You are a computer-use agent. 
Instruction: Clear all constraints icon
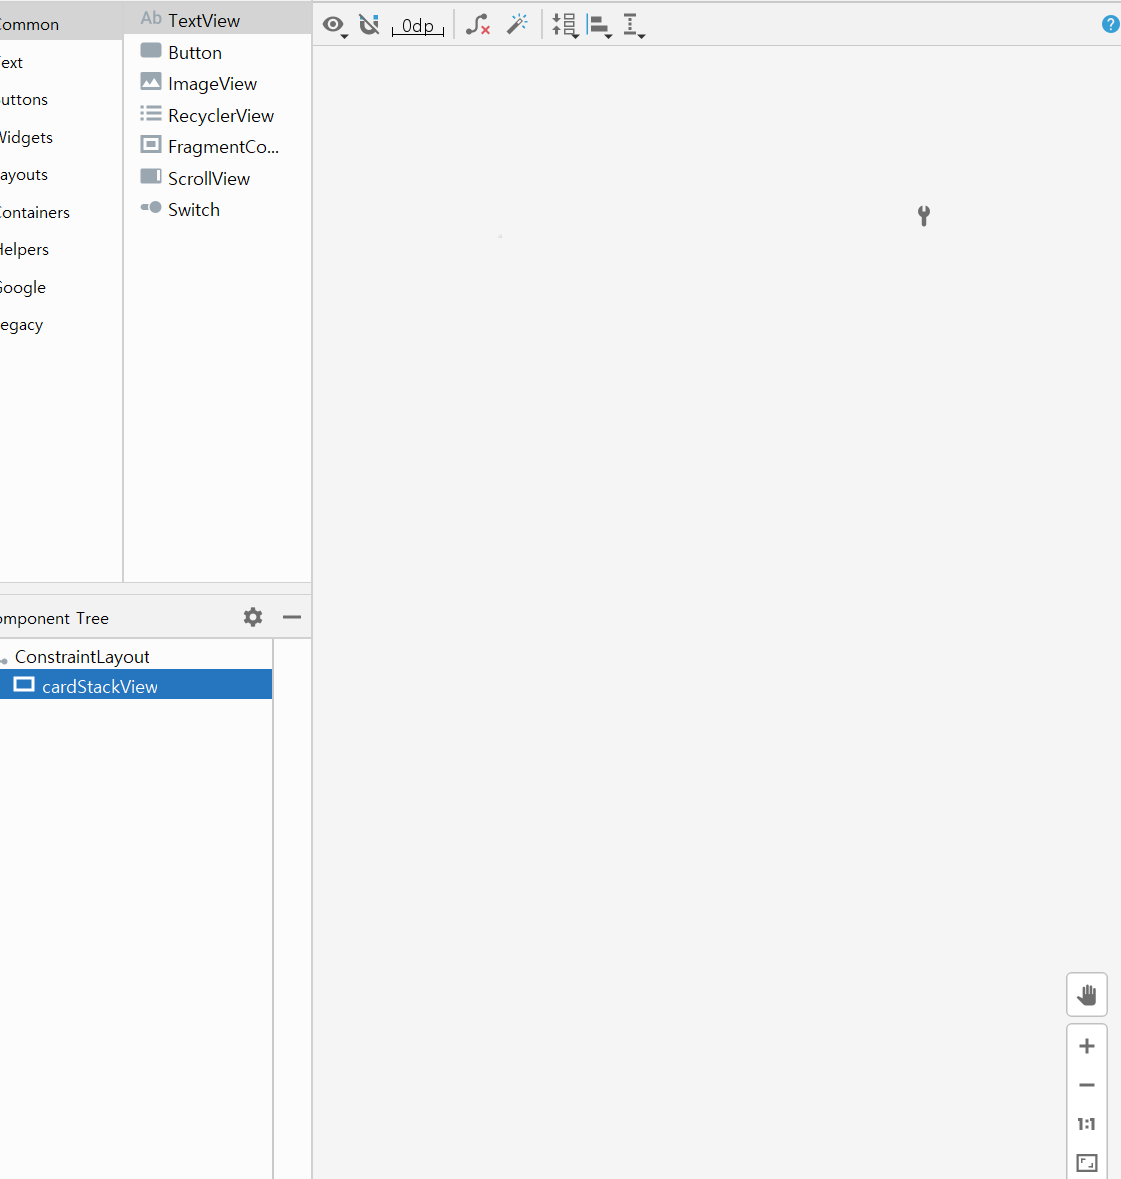point(477,25)
